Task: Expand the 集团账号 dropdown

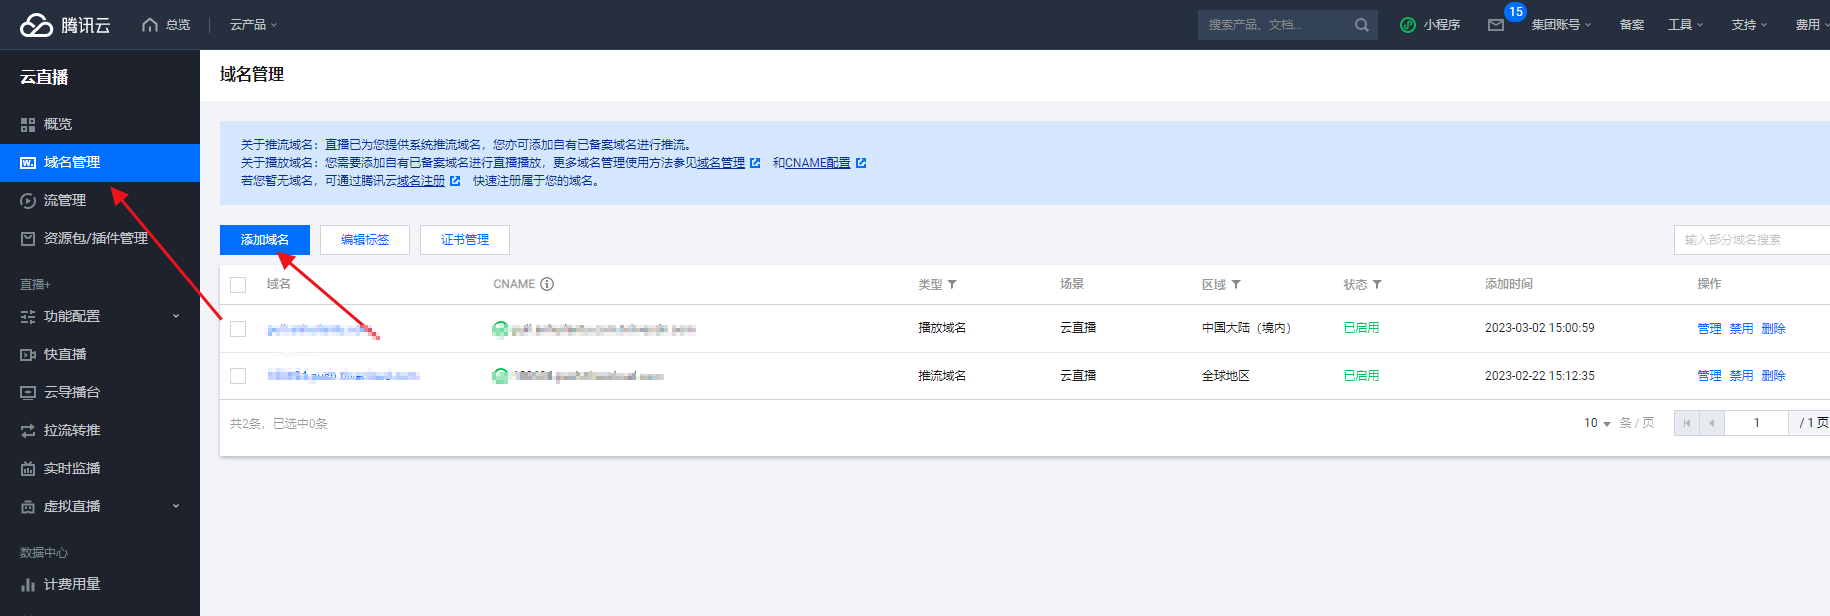Action: (1561, 25)
